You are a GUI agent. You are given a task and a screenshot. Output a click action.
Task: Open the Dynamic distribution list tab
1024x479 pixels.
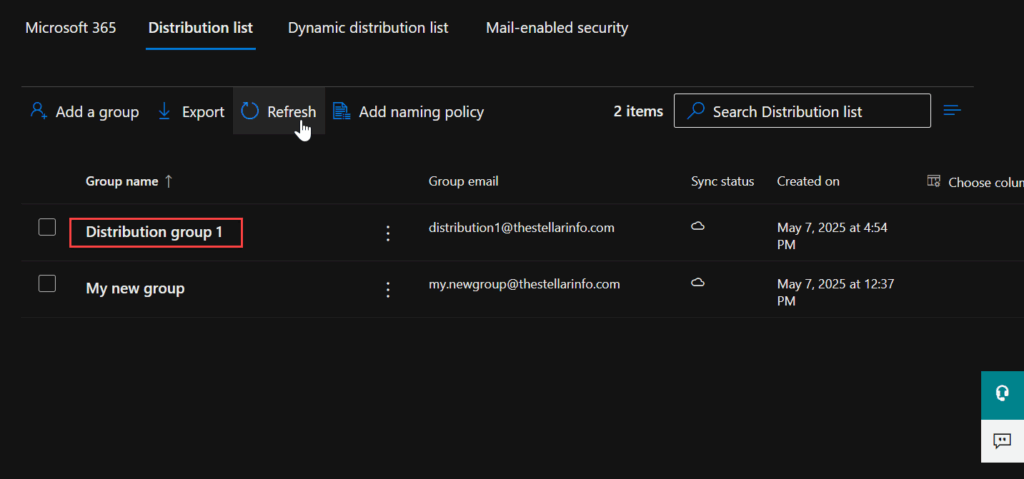click(x=368, y=27)
